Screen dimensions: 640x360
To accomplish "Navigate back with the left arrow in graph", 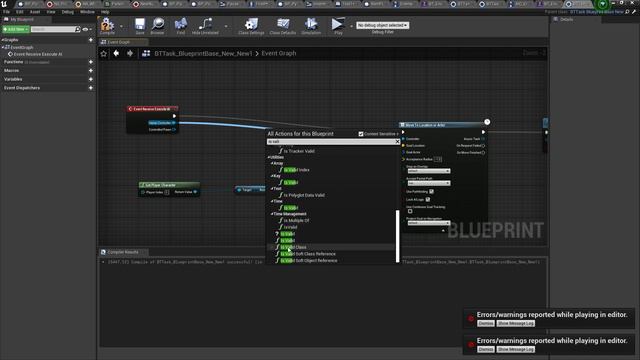I will (116, 53).
